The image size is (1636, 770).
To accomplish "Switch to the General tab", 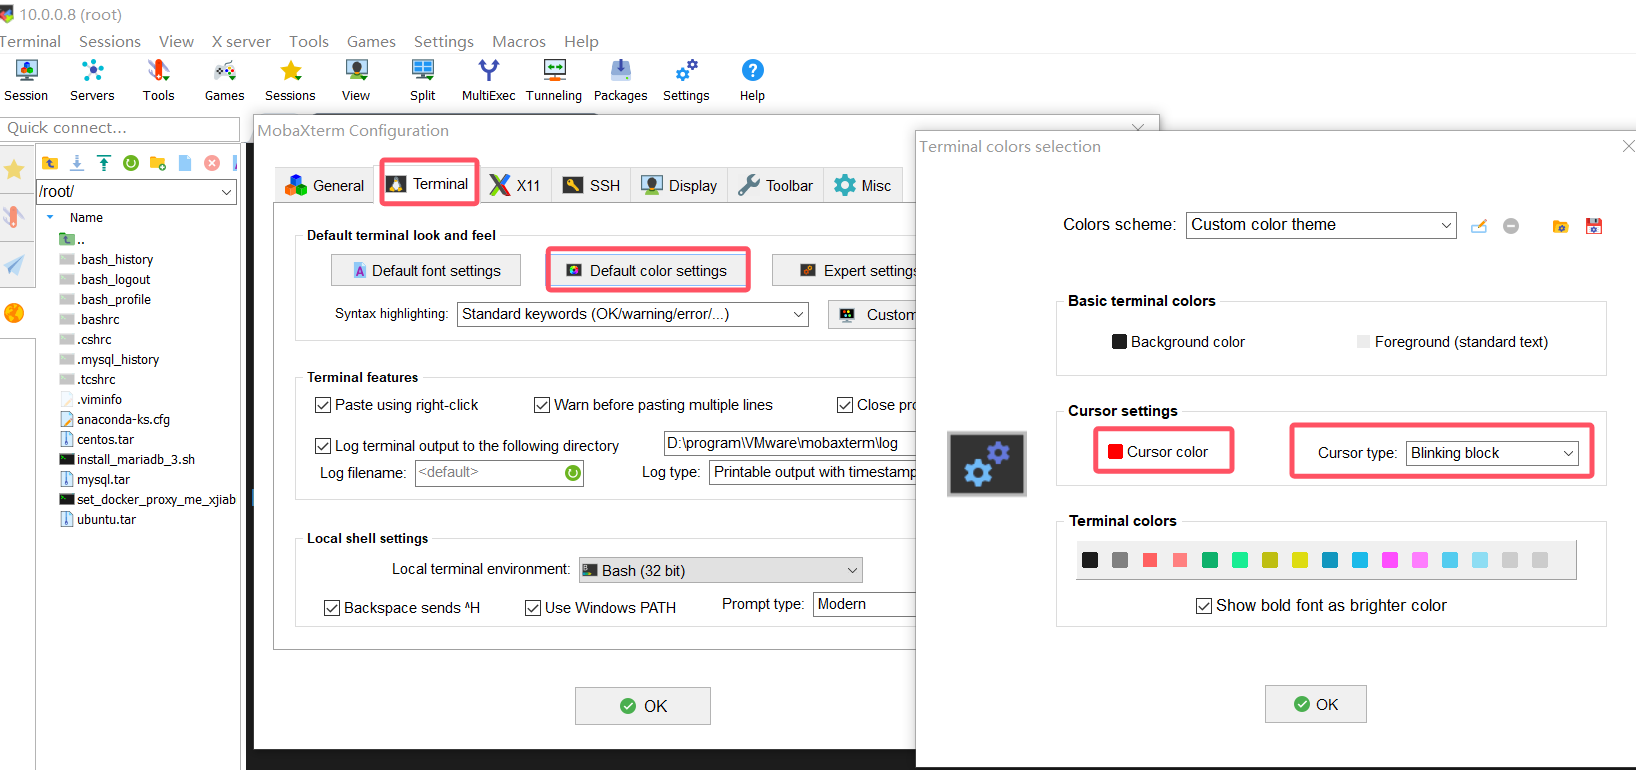I will (325, 185).
